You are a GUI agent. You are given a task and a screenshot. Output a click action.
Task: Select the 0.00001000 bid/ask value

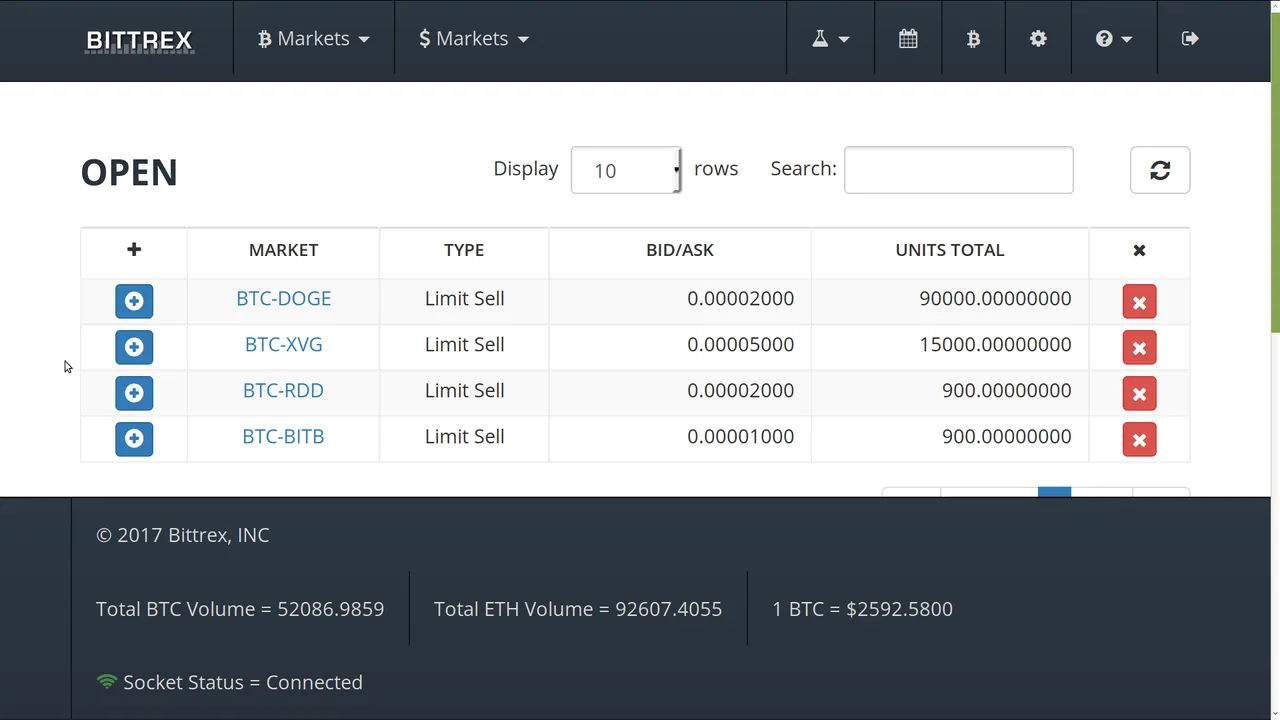click(741, 437)
